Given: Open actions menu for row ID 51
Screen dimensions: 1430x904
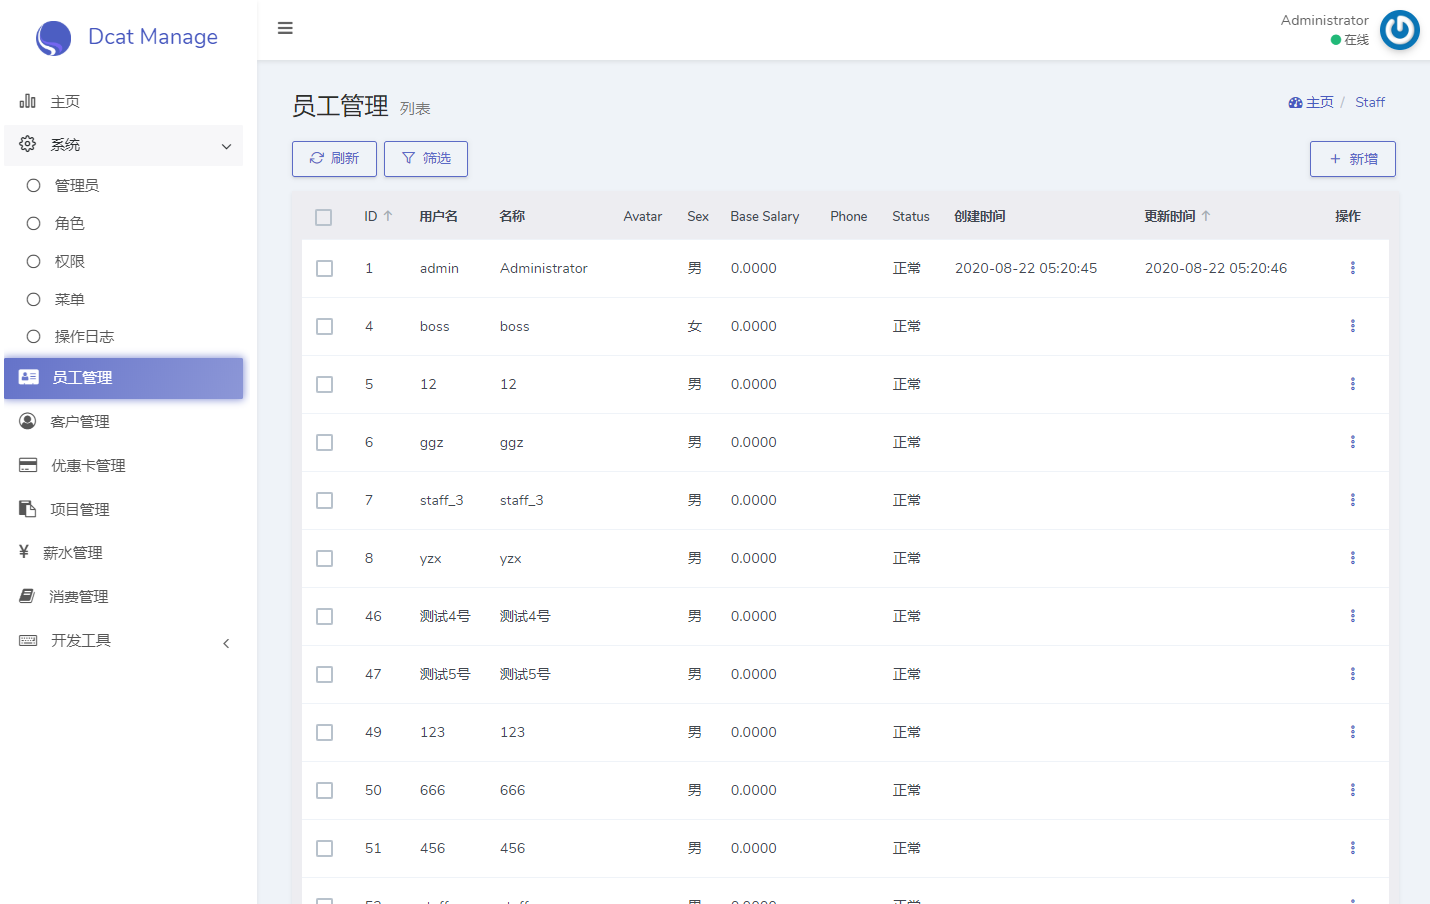Looking at the screenshot, I should coord(1352,848).
